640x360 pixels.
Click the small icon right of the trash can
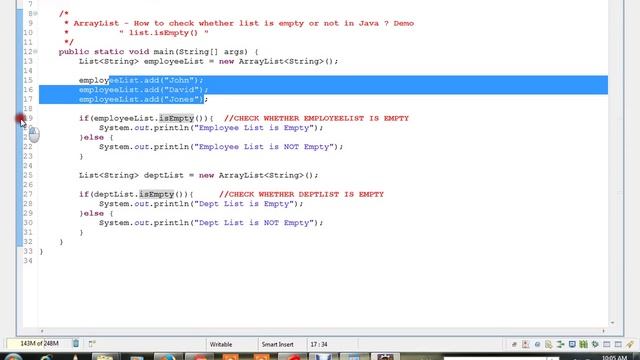92,344
